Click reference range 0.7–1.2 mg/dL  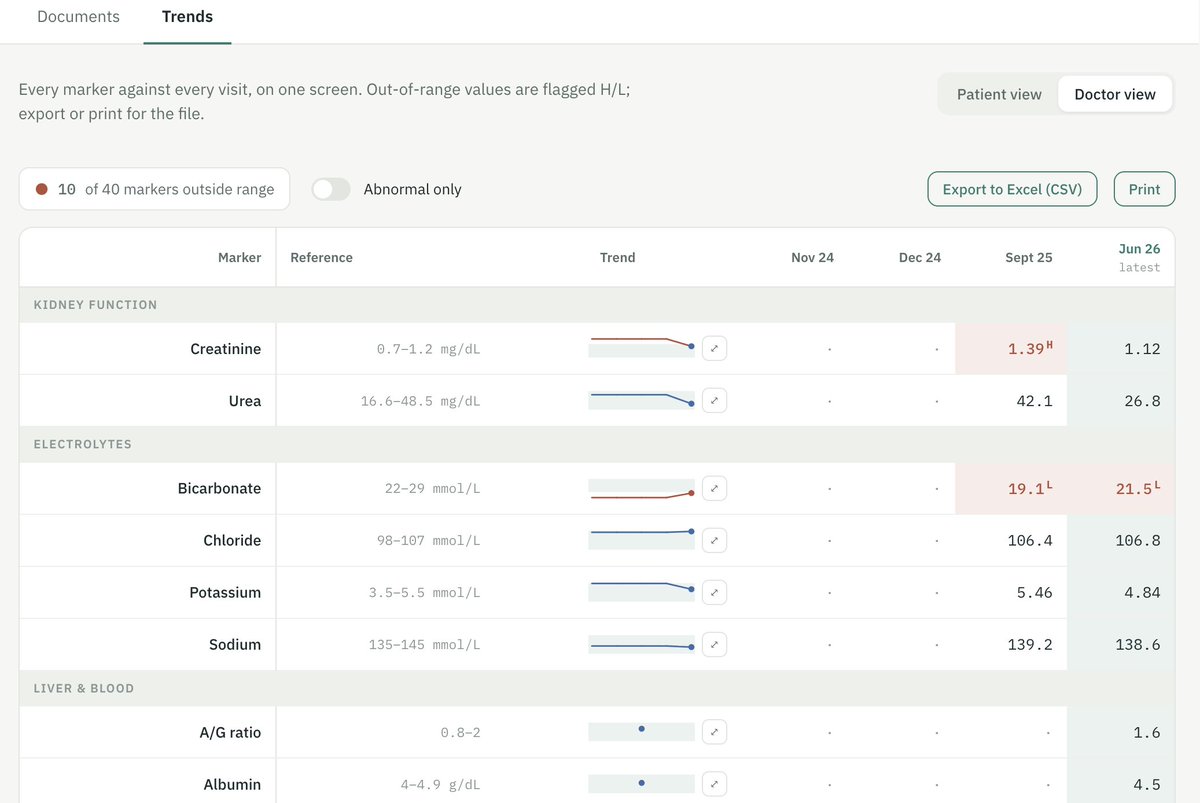(x=428, y=349)
